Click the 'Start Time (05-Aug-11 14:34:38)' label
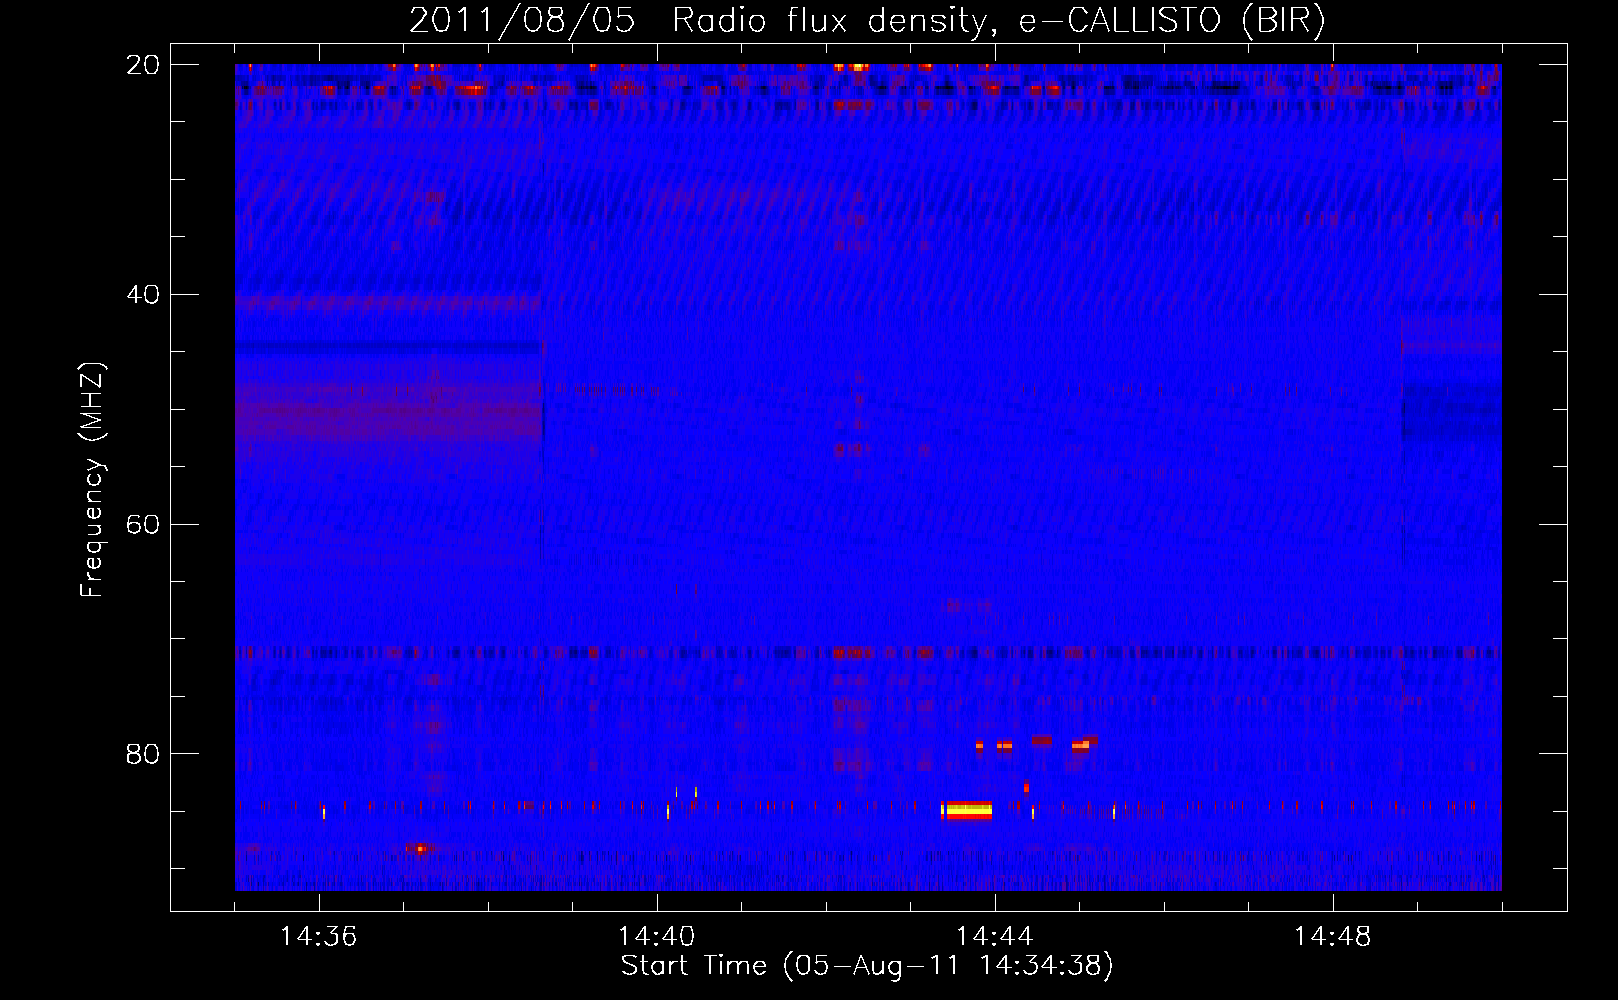This screenshot has height=1000, width=1618. tap(867, 966)
